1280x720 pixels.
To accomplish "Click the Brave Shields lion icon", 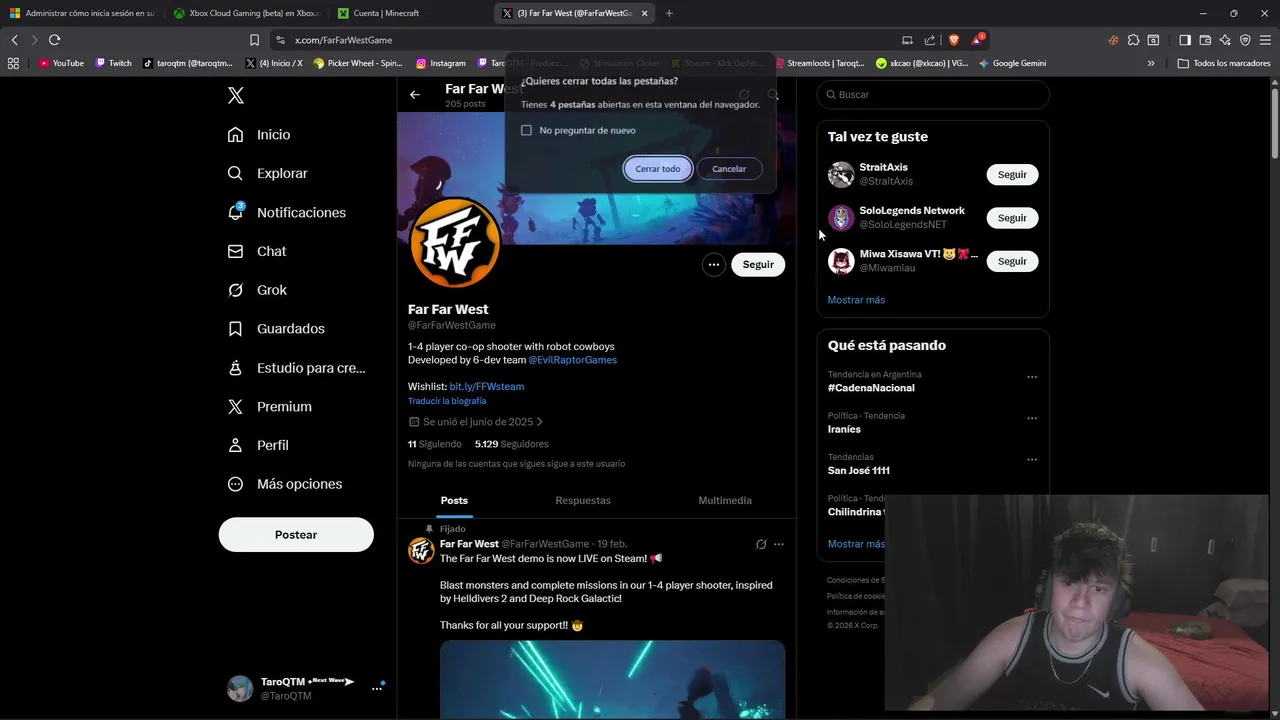I will tap(953, 40).
